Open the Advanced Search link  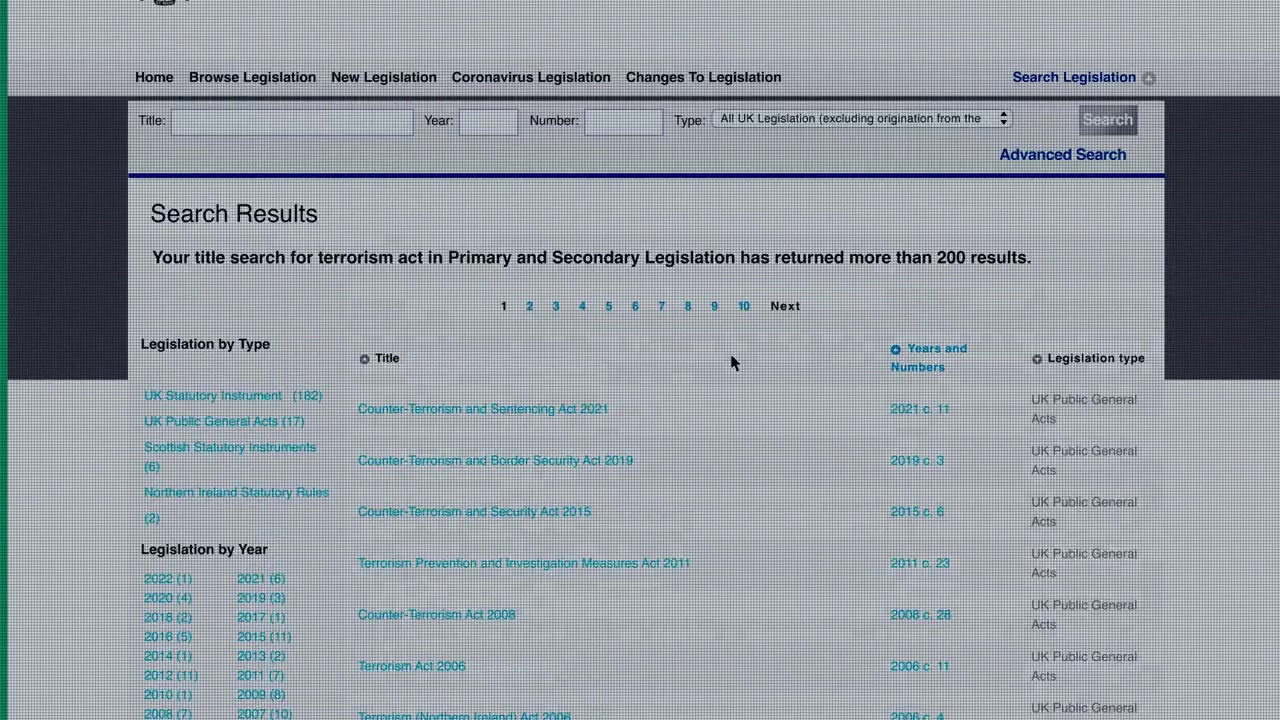pyautogui.click(x=1062, y=155)
